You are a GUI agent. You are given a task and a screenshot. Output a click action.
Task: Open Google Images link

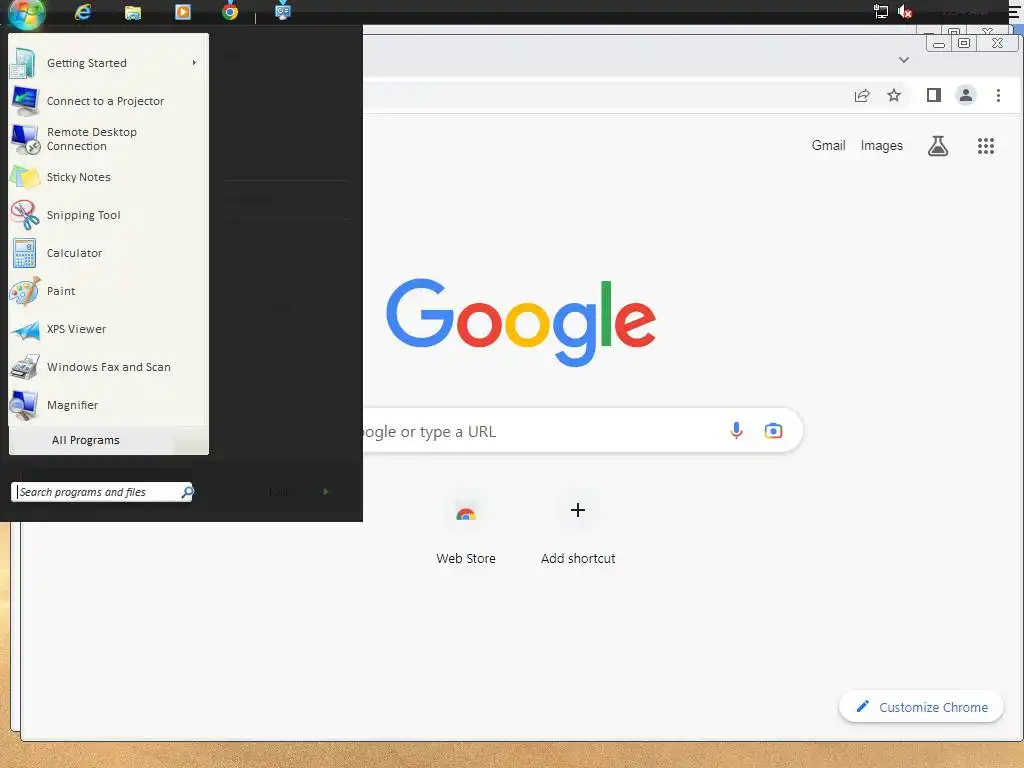[881, 146]
